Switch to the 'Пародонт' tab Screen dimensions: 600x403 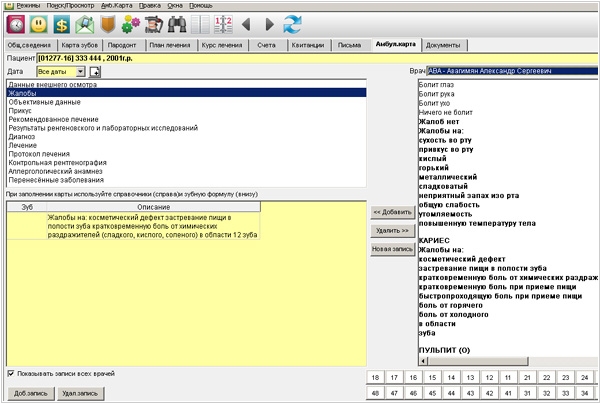tap(122, 45)
